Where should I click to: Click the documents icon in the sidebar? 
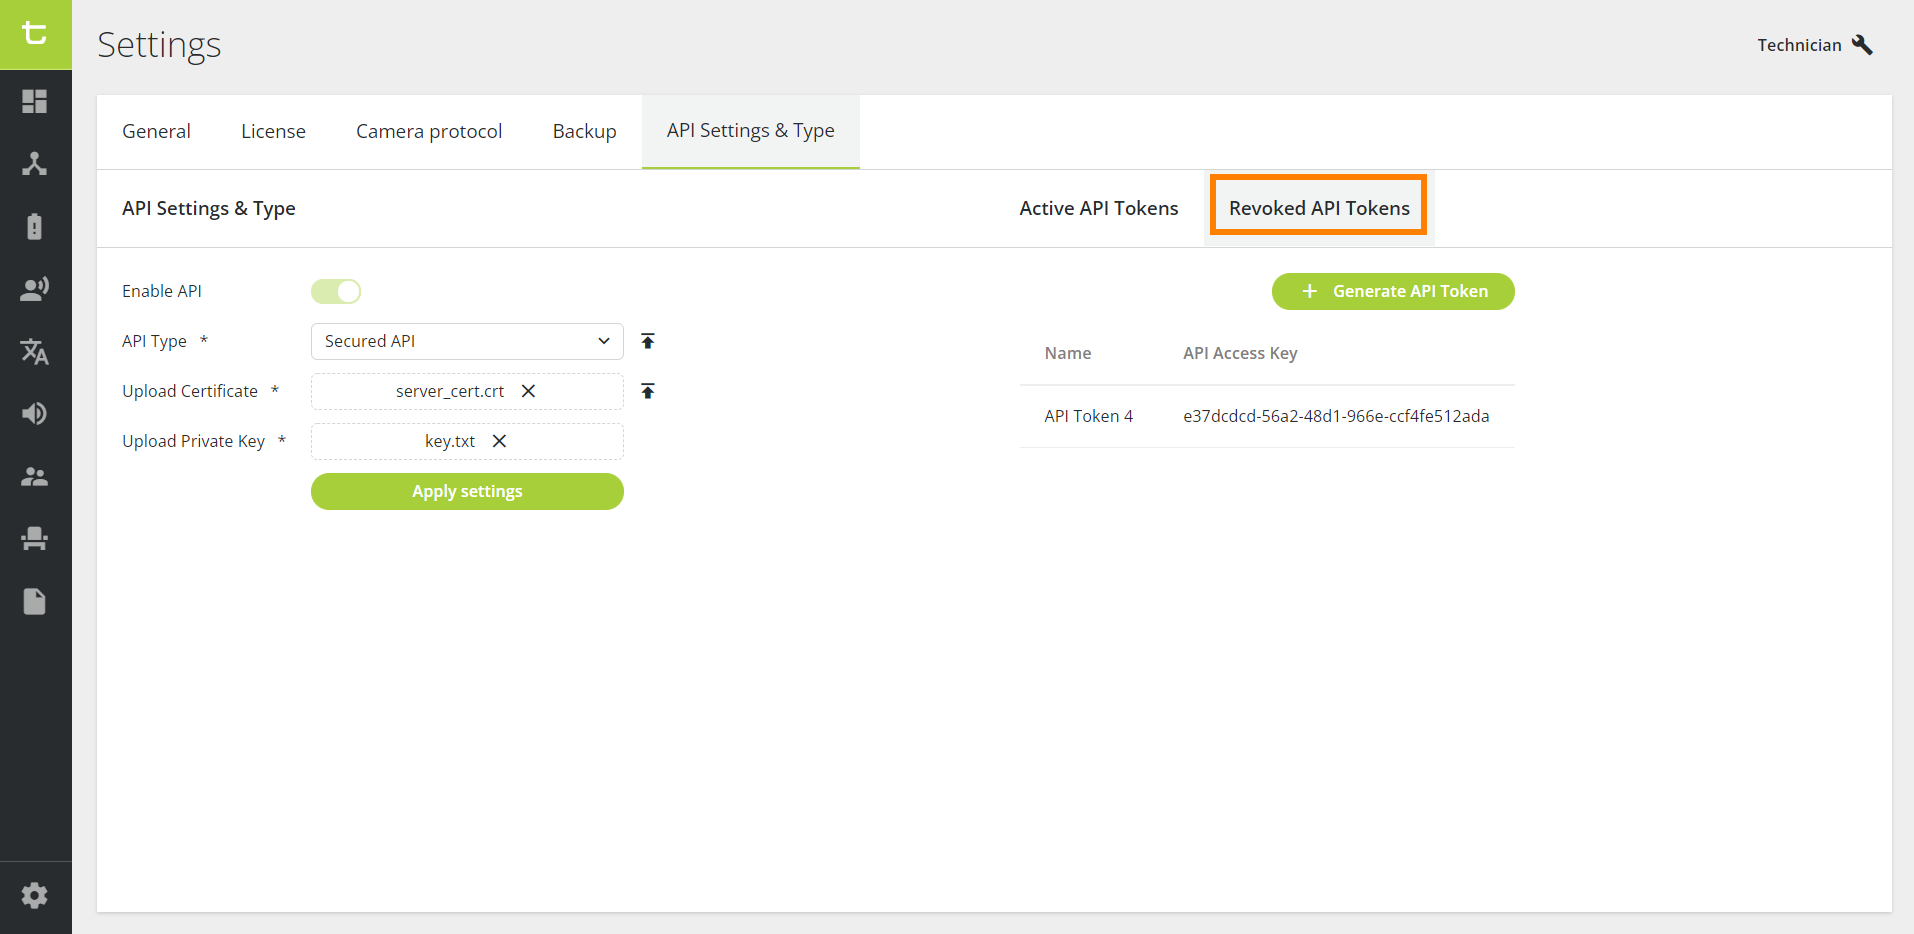coord(35,601)
